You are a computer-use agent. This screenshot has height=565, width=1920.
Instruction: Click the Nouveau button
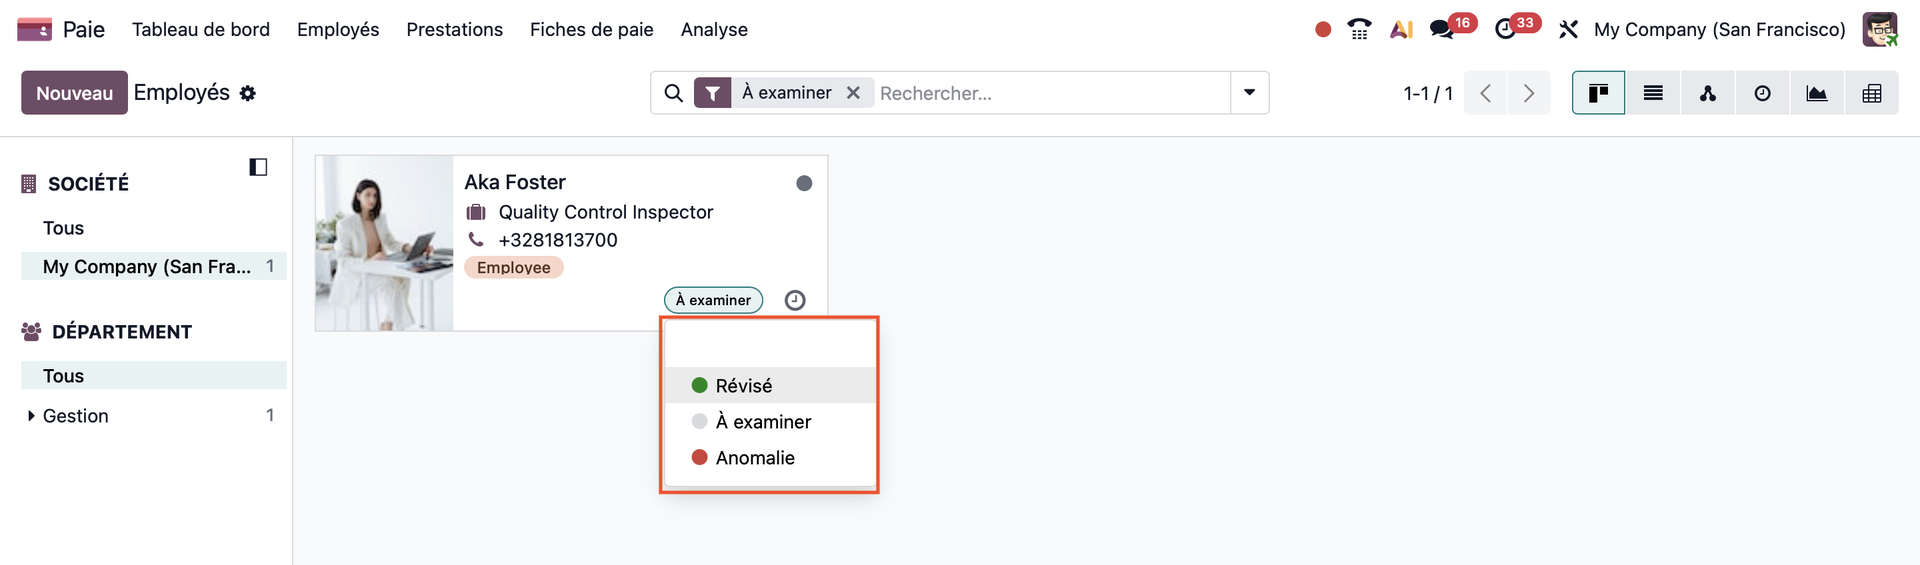click(74, 93)
